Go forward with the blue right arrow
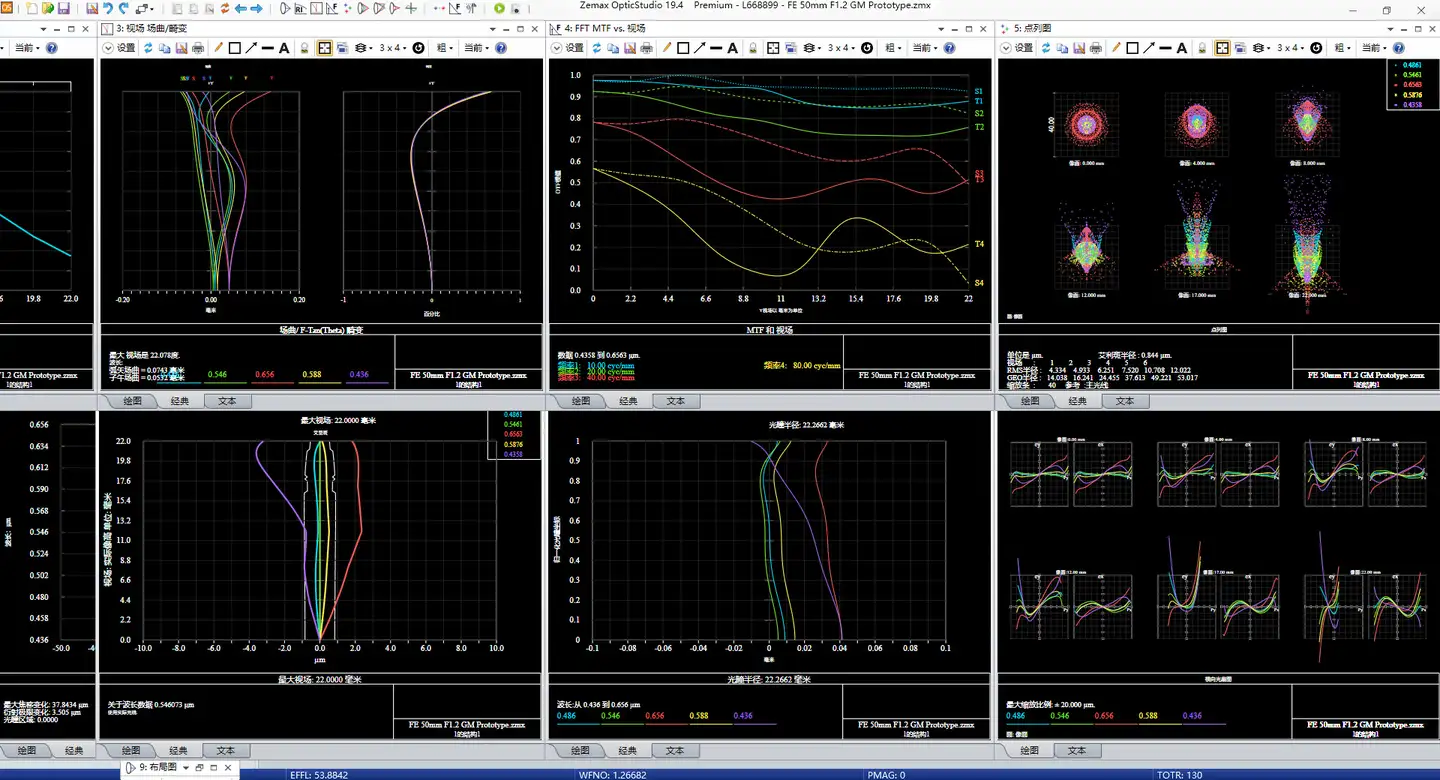 (256, 8)
